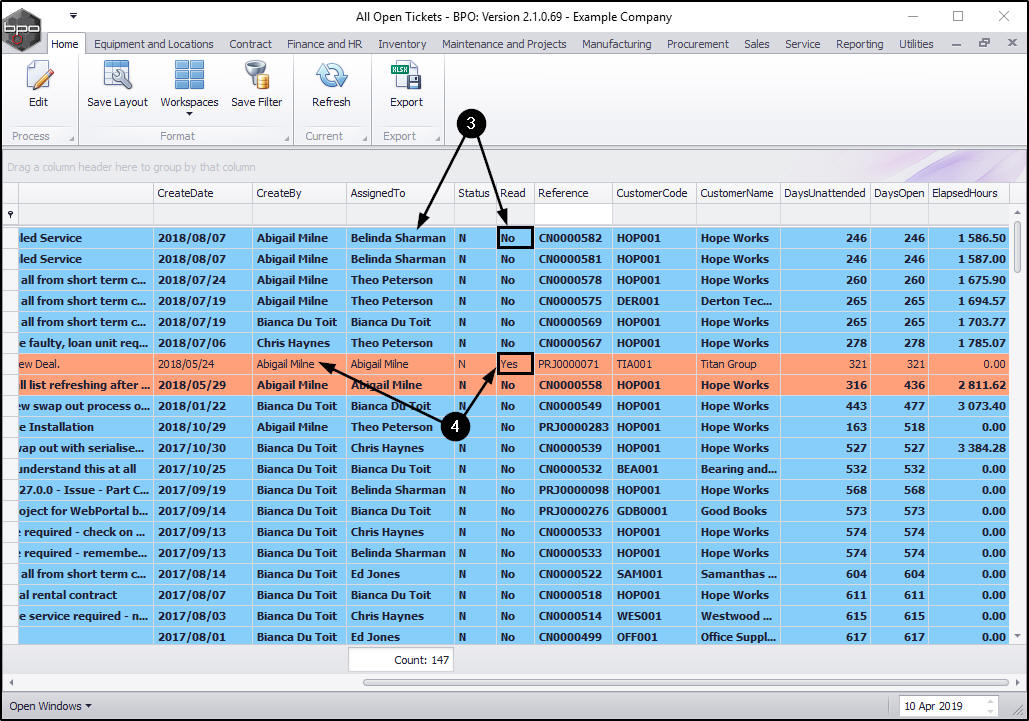Click the vertical scrollbar down arrow
Viewport: 1029px width, 721px height.
tap(1018, 635)
